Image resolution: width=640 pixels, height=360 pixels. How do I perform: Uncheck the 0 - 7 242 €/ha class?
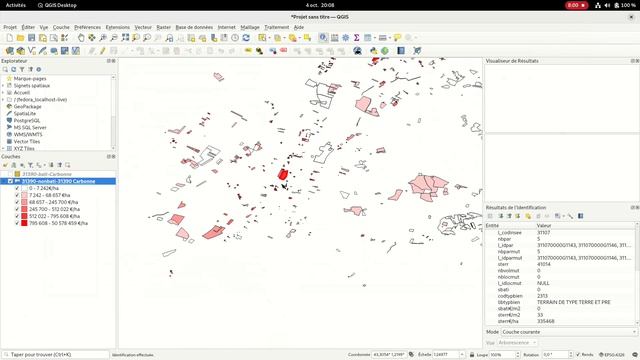tap(17, 188)
